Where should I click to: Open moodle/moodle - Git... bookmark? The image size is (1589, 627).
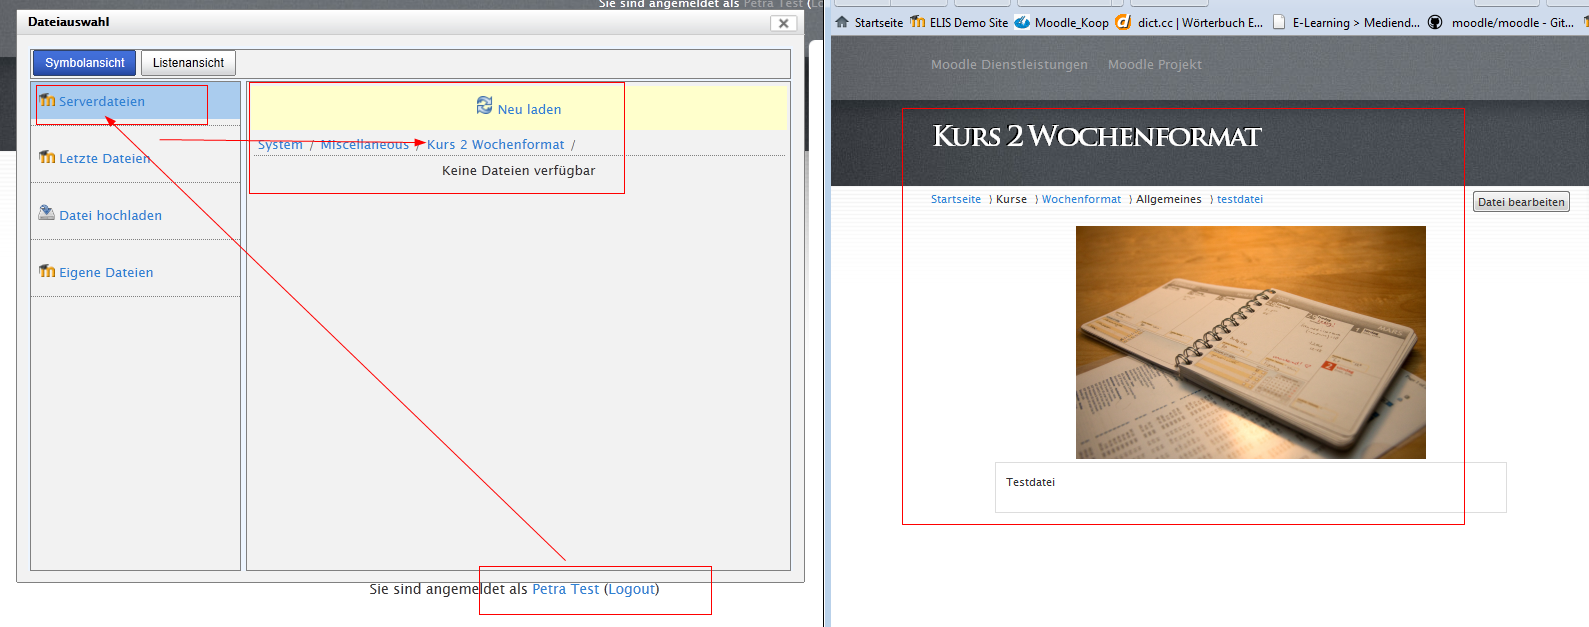(1512, 23)
